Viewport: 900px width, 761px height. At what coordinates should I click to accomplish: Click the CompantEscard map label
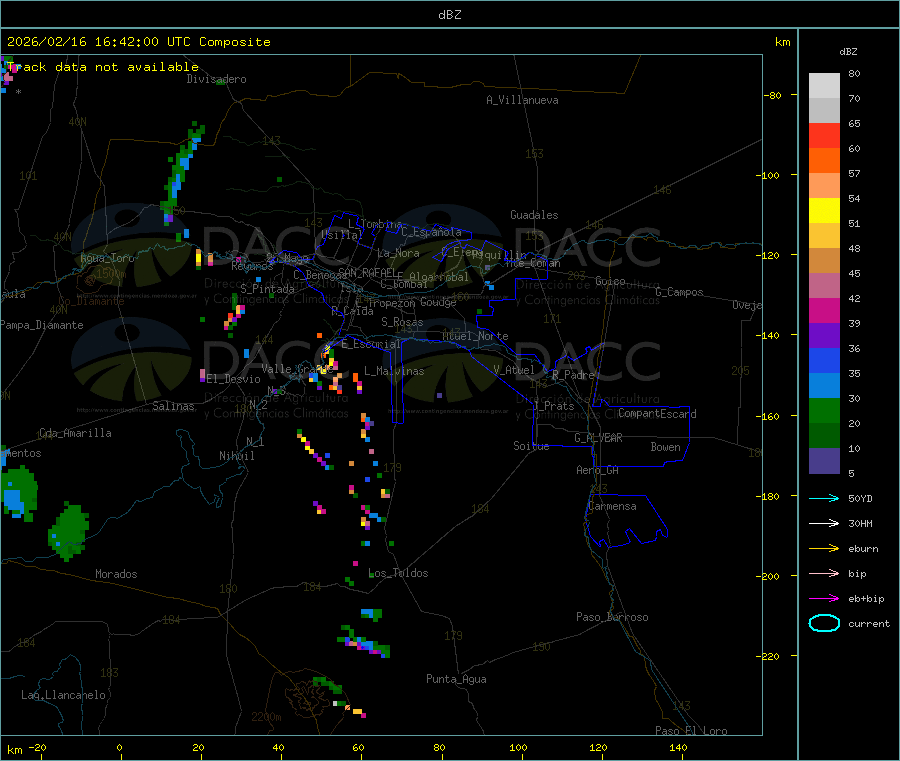657,413
